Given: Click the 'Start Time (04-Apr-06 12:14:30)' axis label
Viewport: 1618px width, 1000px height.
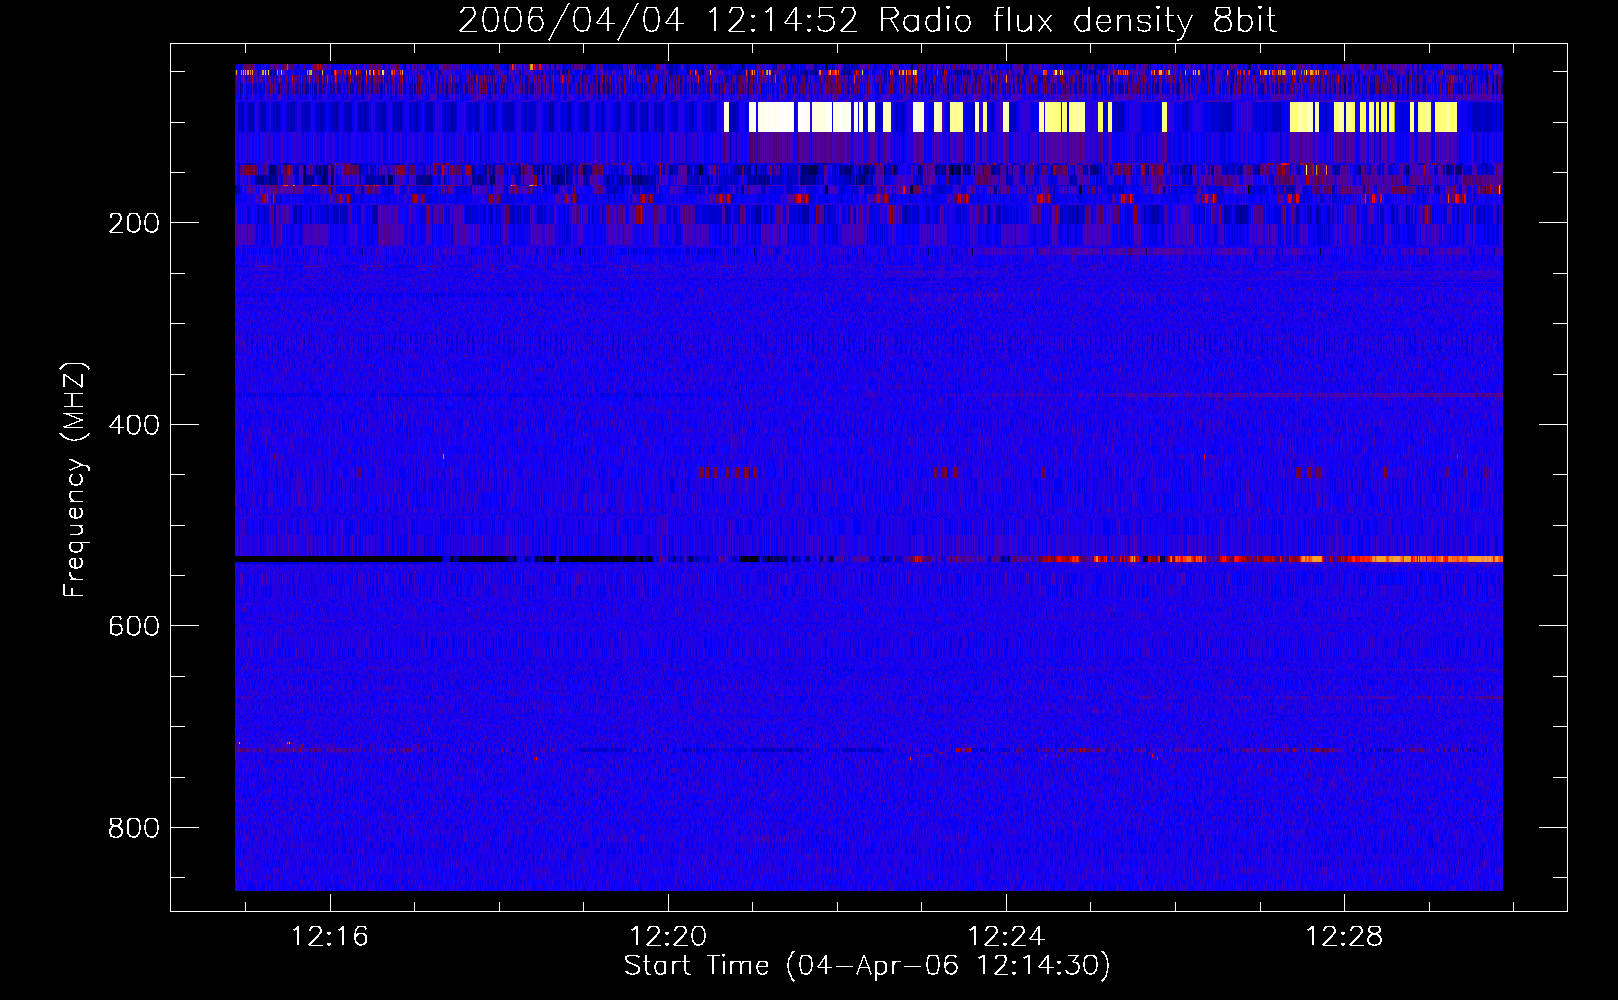Looking at the screenshot, I should [x=867, y=966].
